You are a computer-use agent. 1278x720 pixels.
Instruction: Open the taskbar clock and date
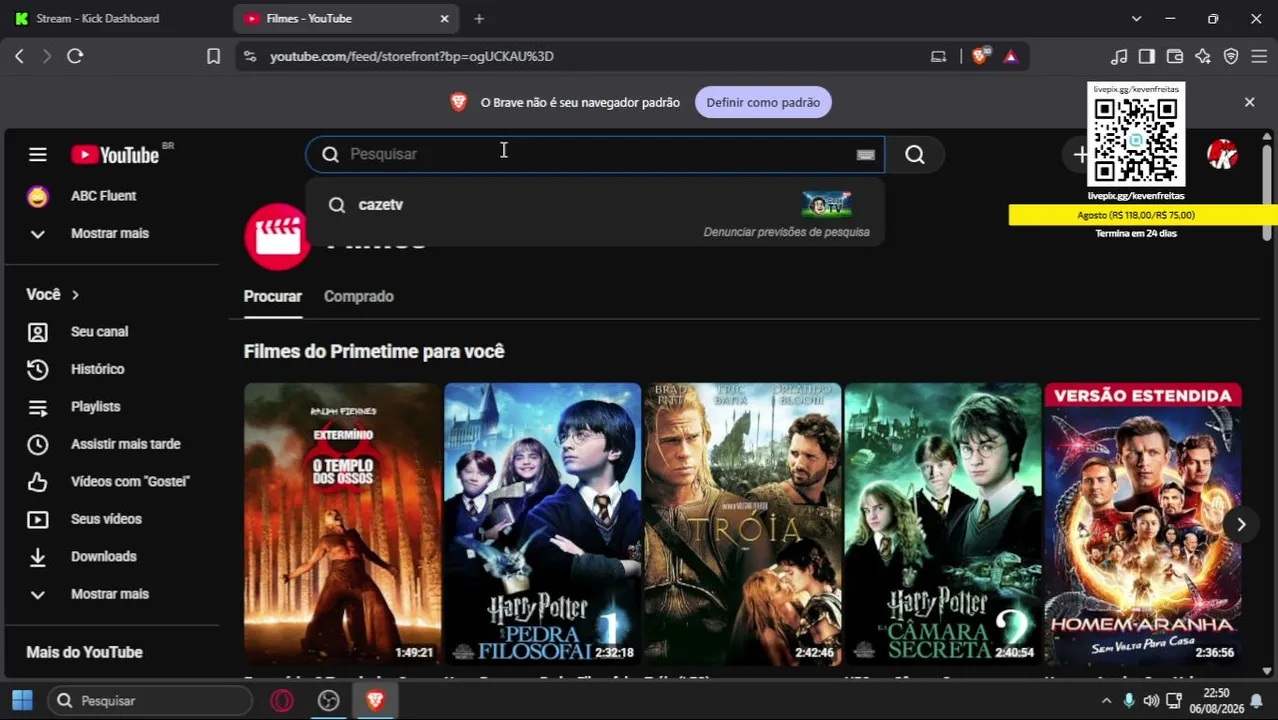pos(1216,701)
